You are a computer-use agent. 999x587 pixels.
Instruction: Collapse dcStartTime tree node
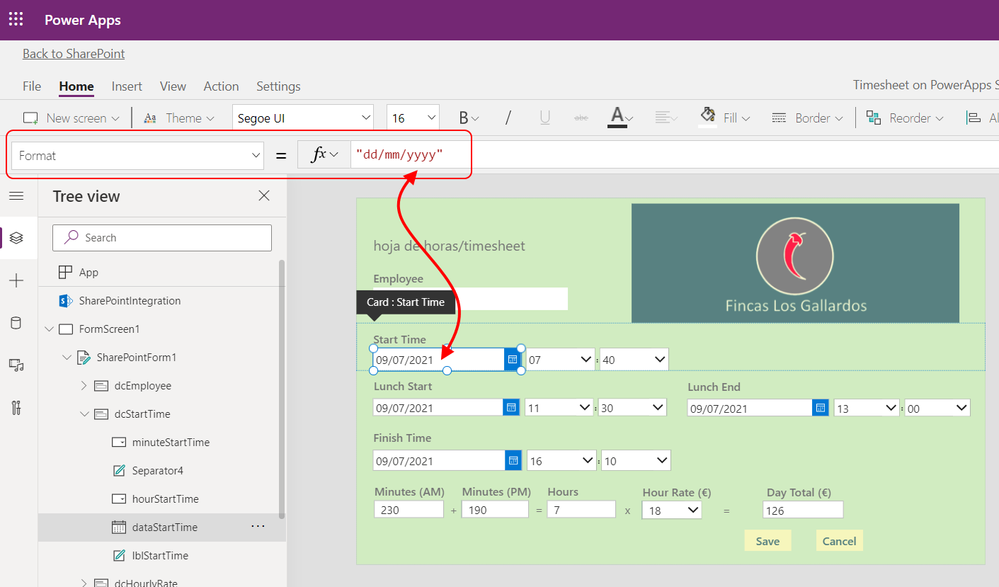84,414
